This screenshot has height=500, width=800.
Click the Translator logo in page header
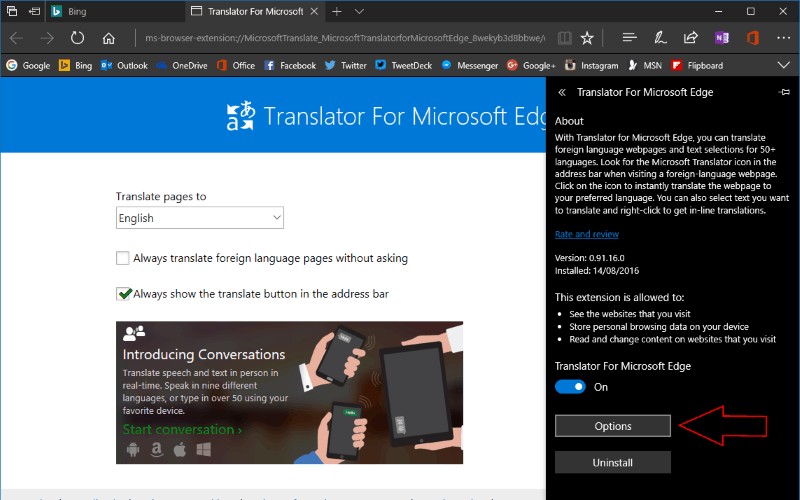point(240,116)
